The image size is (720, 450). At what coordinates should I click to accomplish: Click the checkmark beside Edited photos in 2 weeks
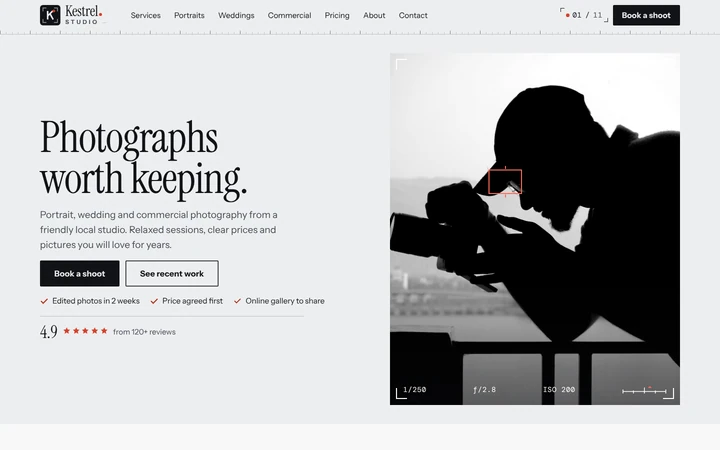tap(44, 301)
